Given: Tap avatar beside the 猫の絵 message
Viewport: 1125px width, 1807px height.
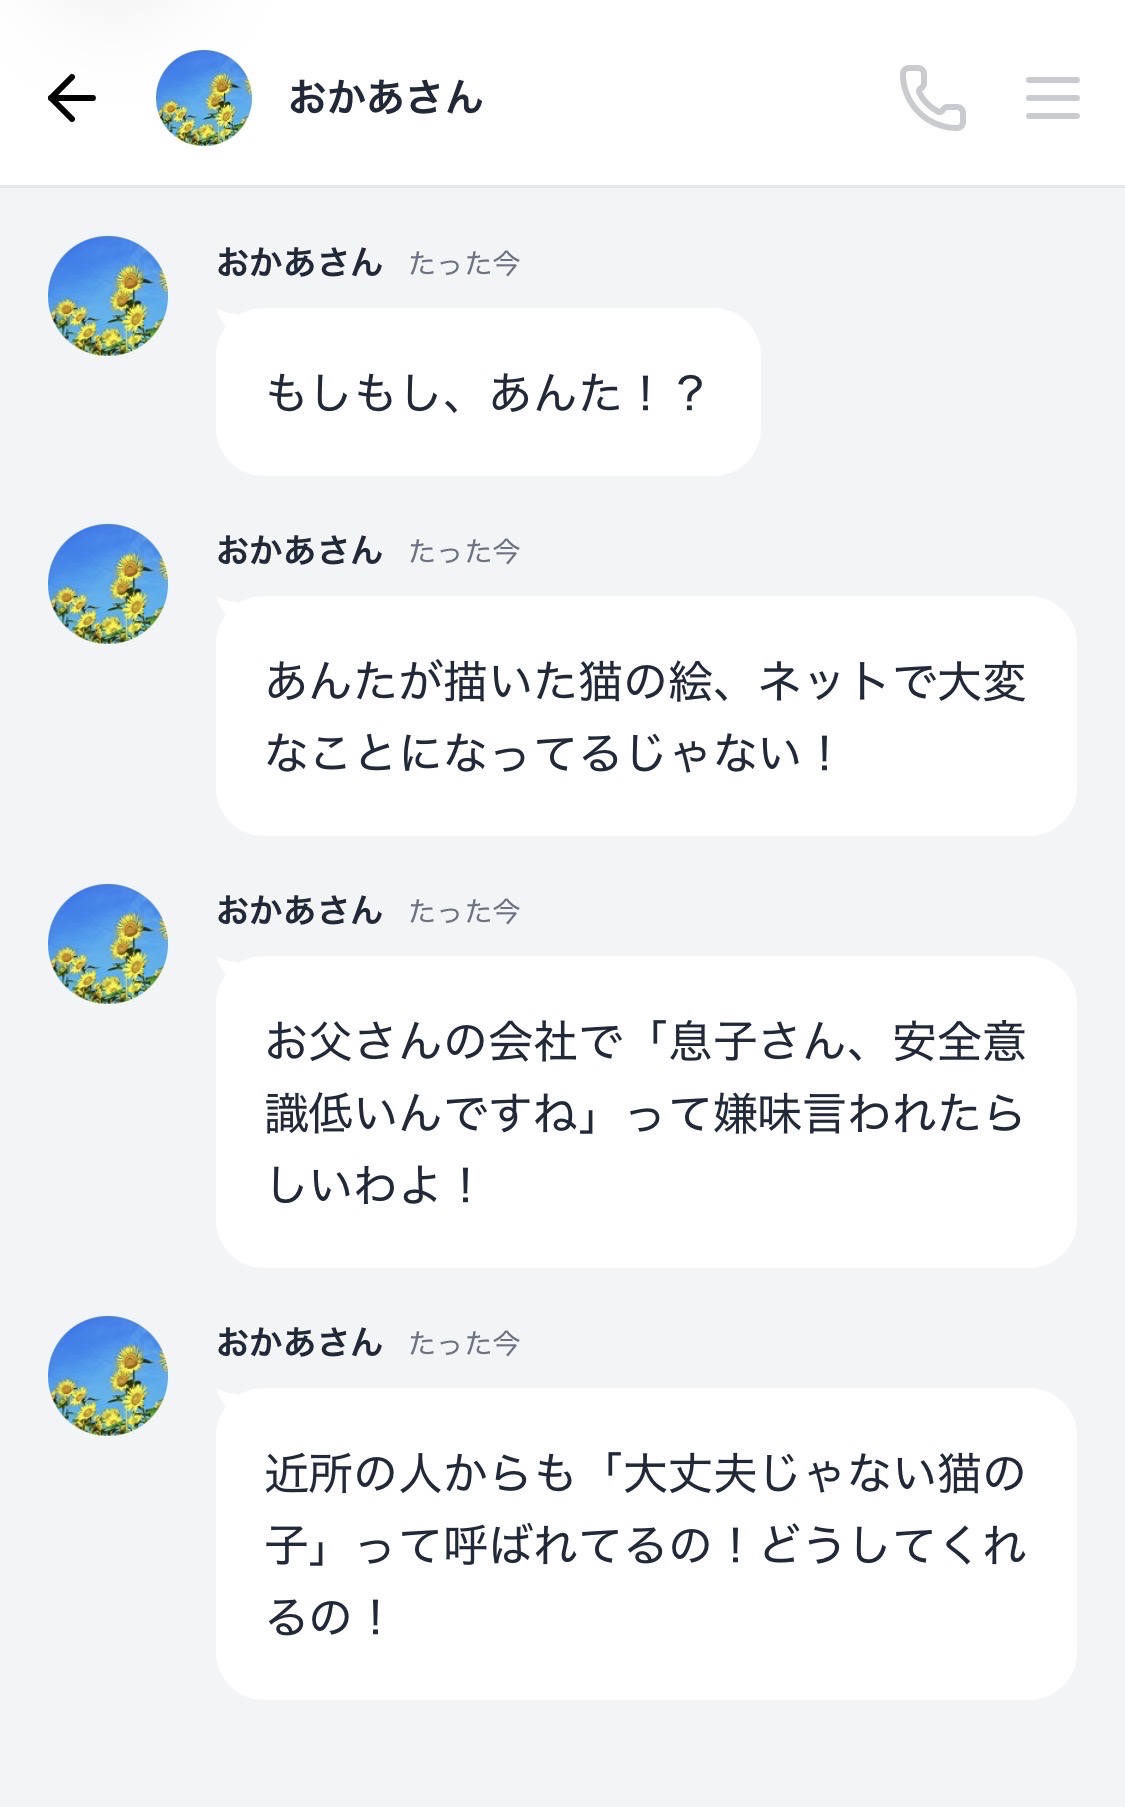Looking at the screenshot, I should (108, 584).
